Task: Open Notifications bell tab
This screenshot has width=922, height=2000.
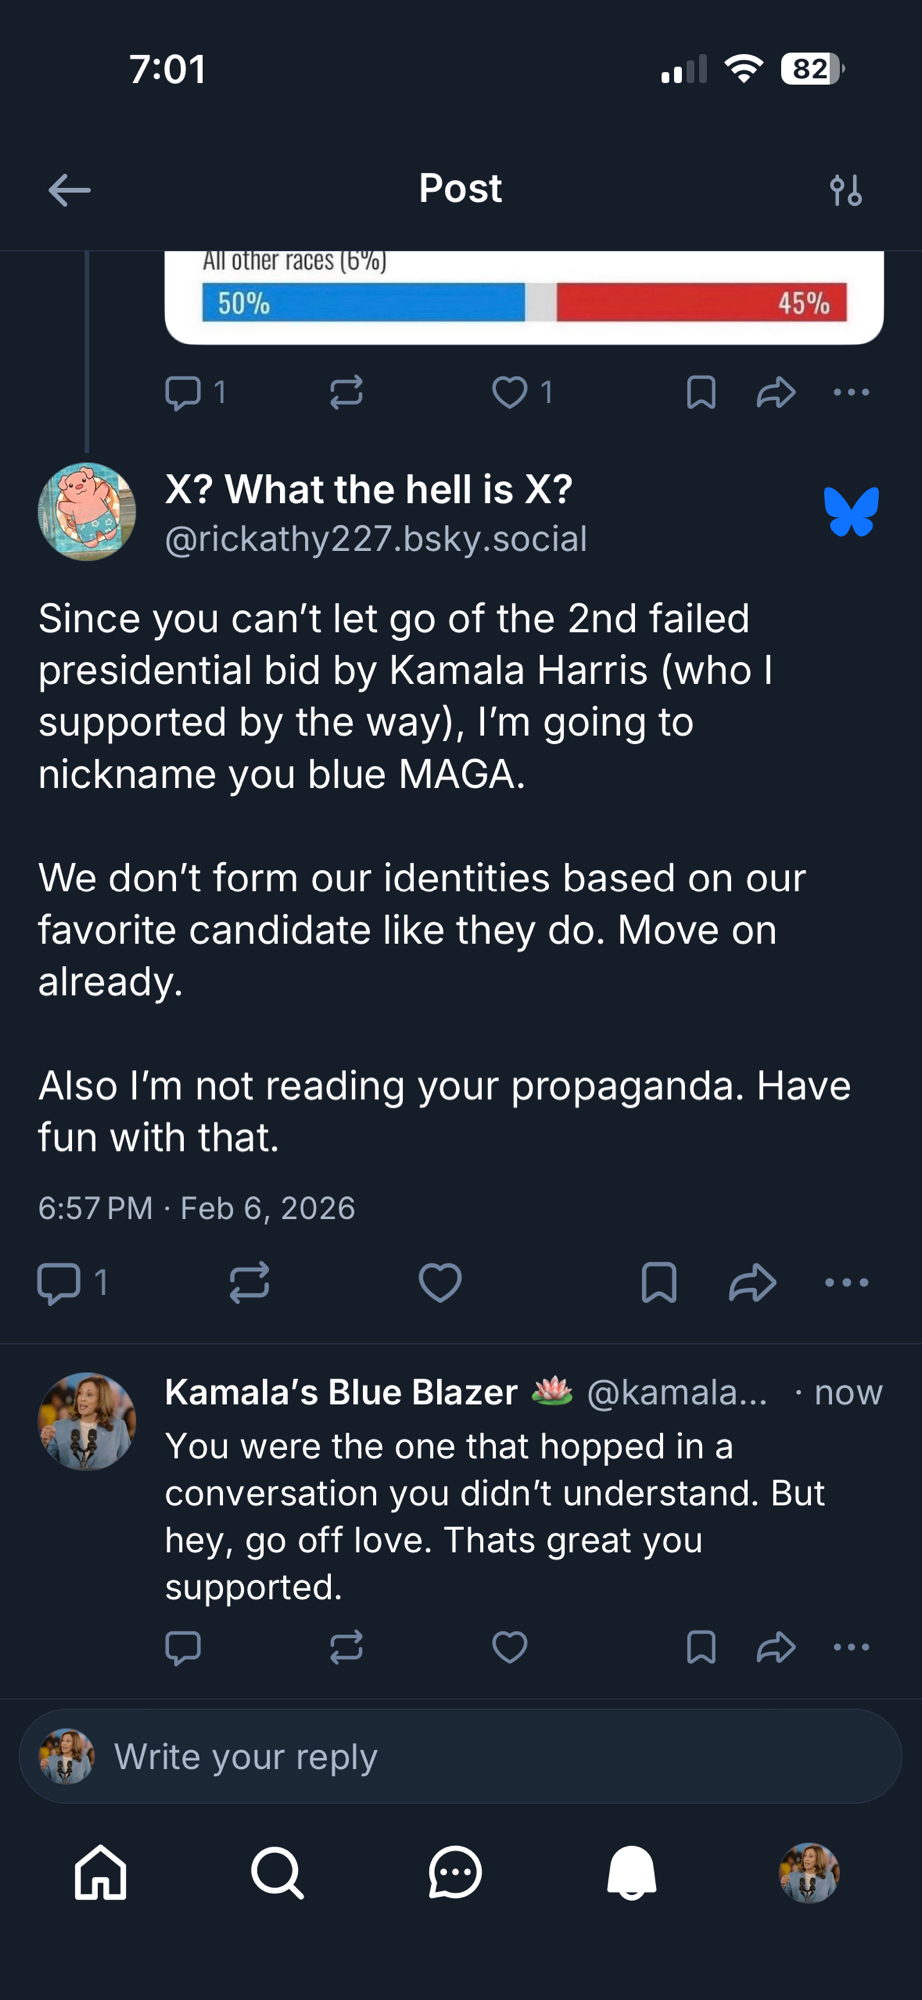Action: 632,1872
